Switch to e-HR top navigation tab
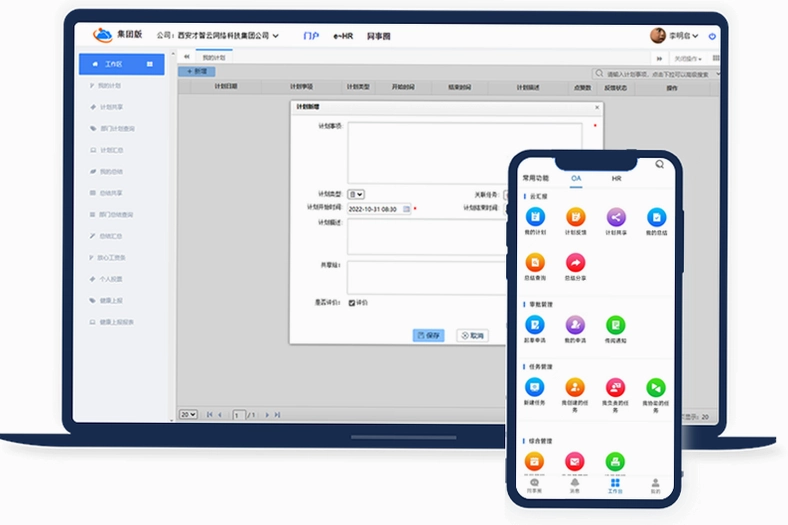The image size is (788, 525). pos(343,36)
